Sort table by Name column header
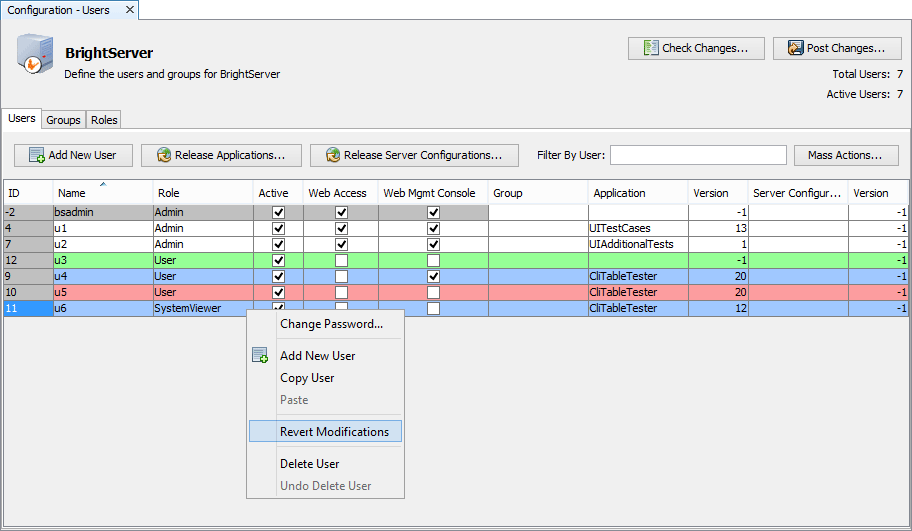This screenshot has width=912, height=531. 102,193
